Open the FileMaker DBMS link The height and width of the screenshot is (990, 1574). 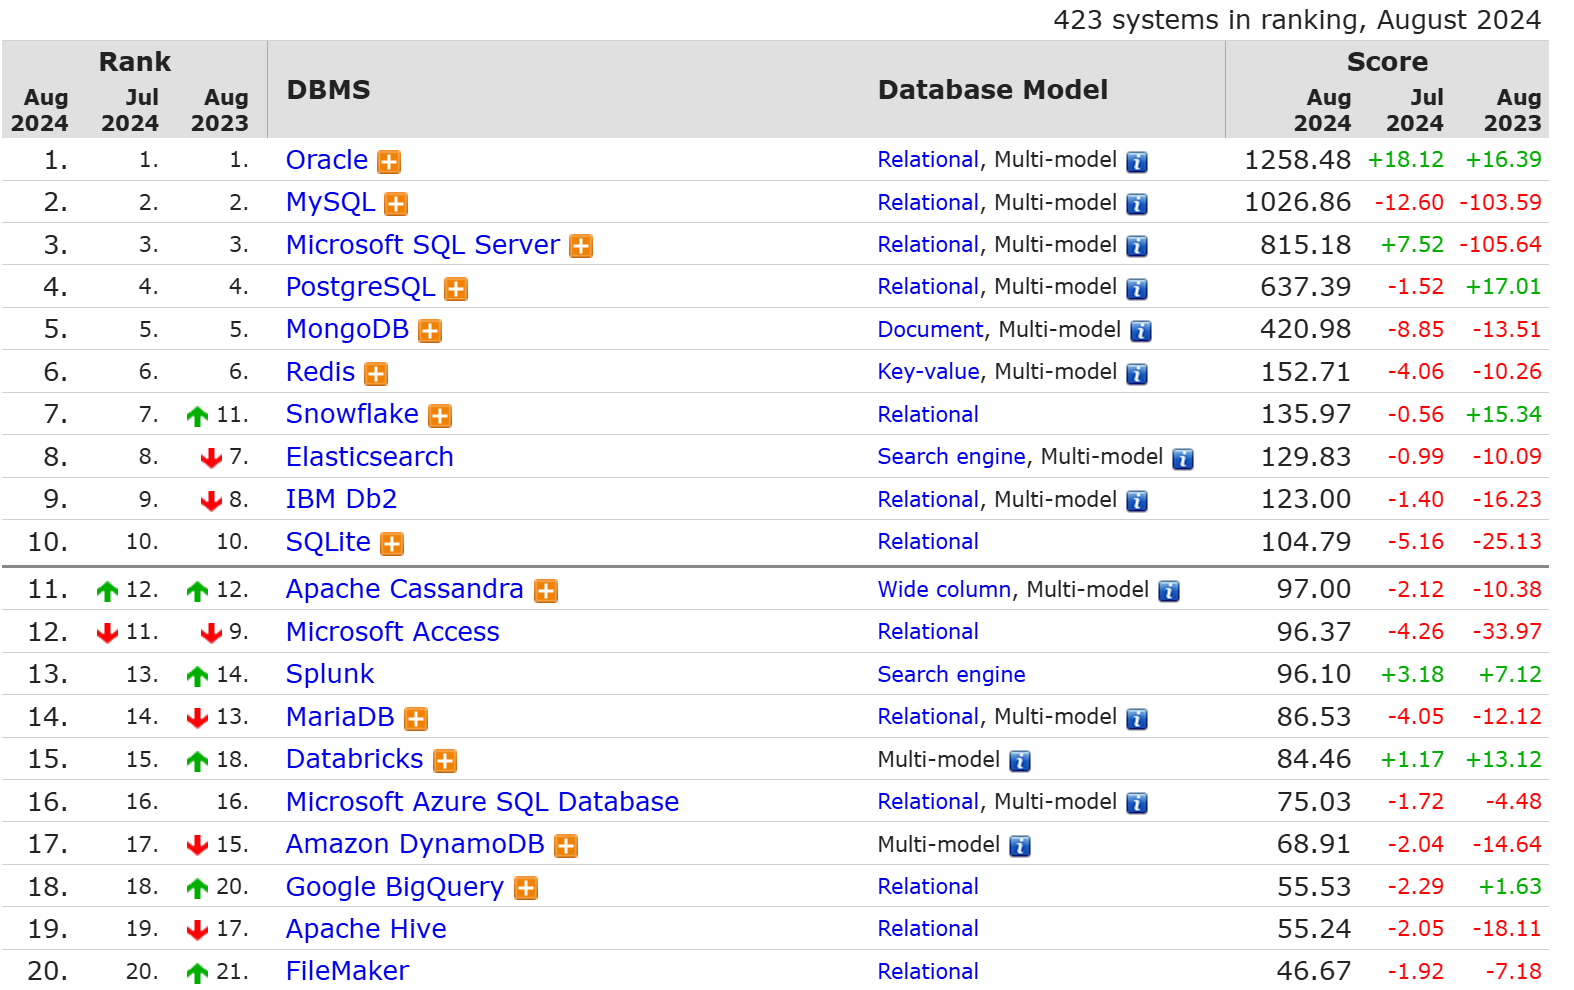coord(348,971)
